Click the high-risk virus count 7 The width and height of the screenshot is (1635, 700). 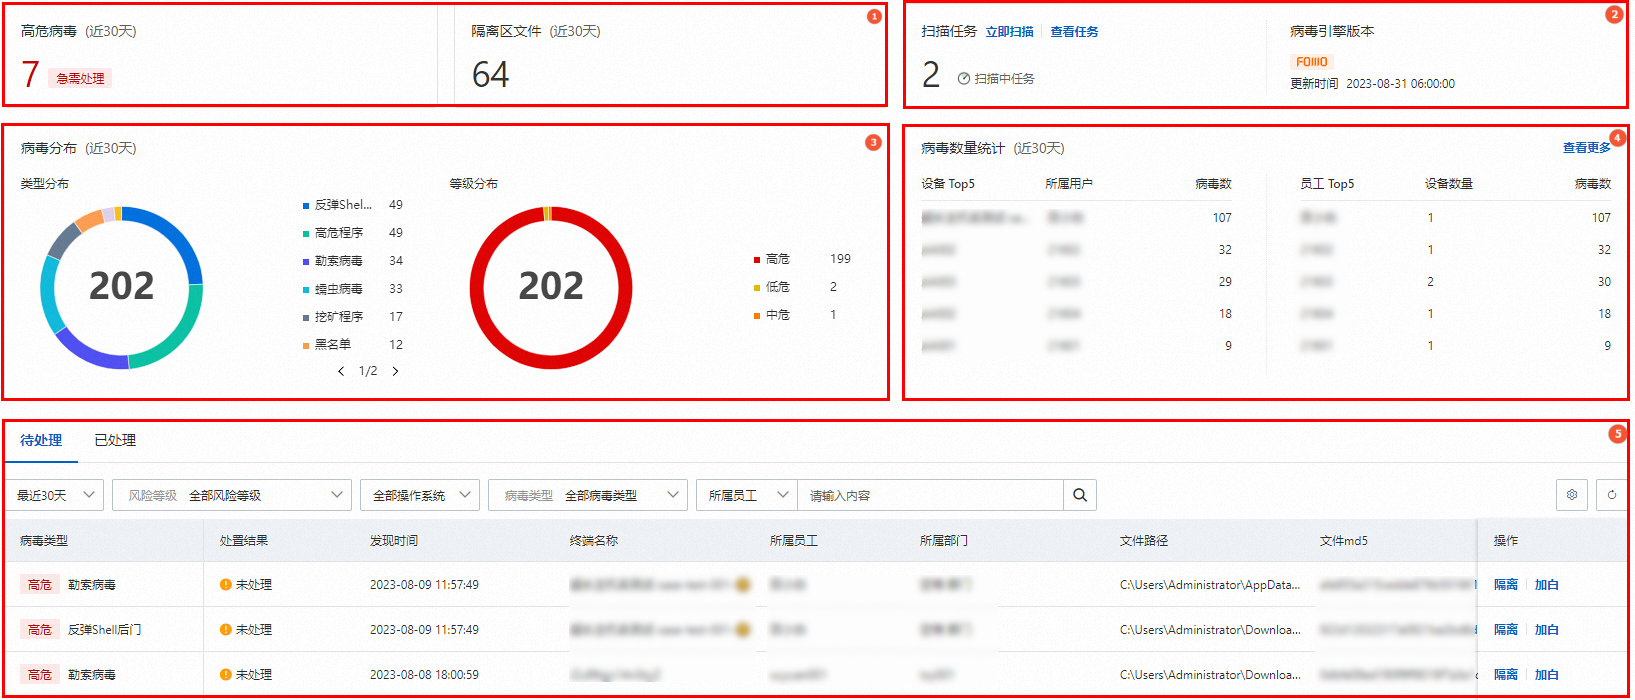tap(30, 75)
